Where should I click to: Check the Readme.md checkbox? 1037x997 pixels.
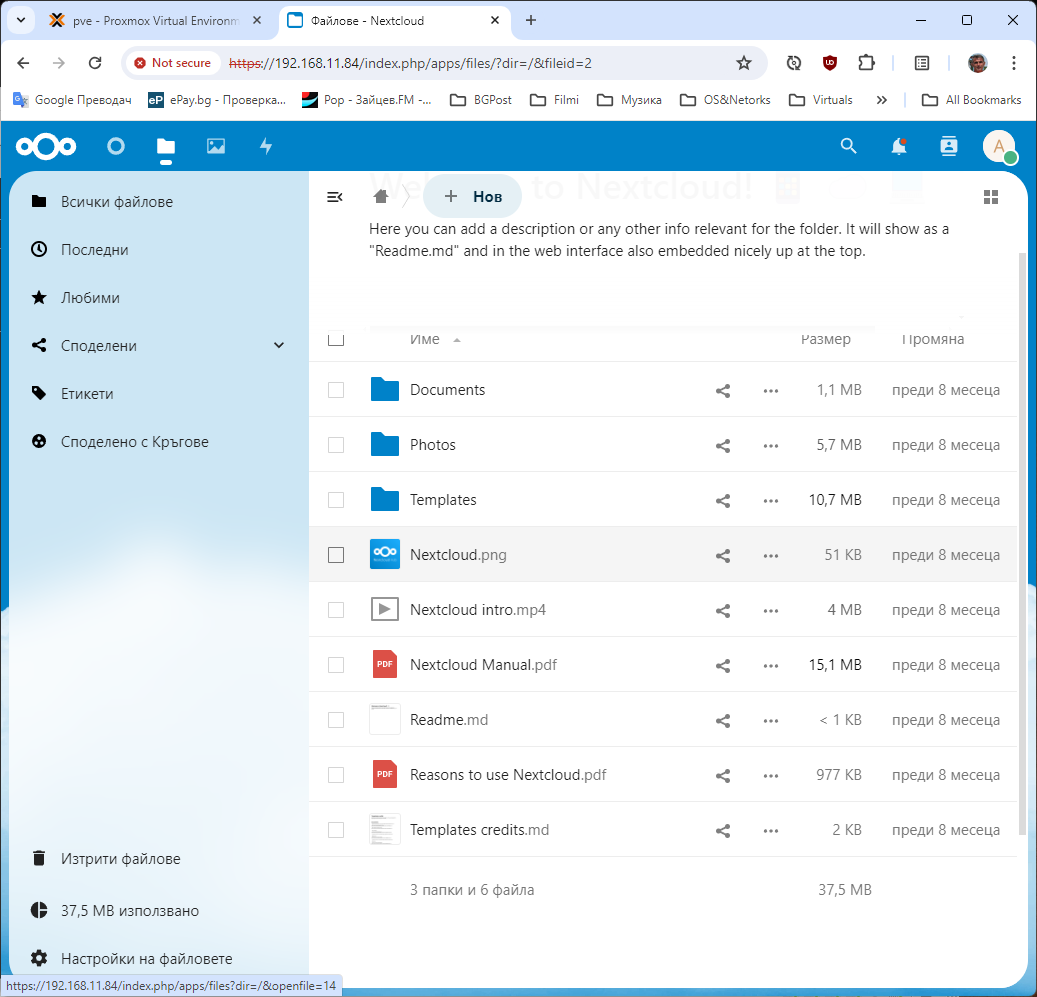click(x=336, y=719)
